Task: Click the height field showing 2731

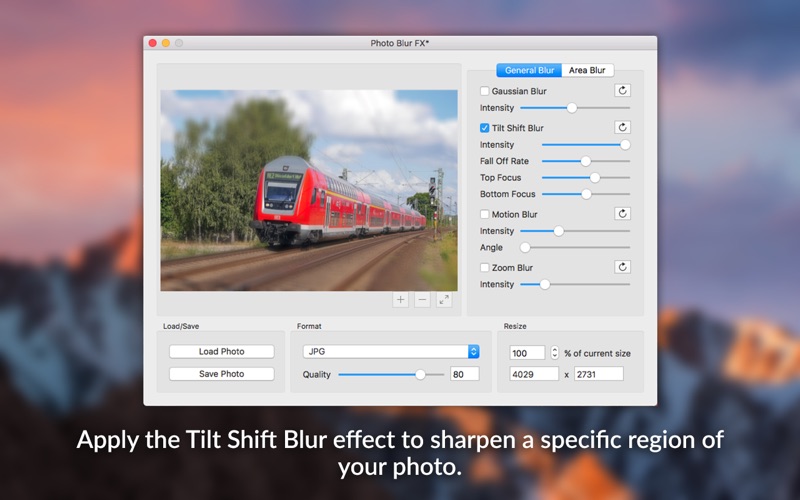Action: 599,374
